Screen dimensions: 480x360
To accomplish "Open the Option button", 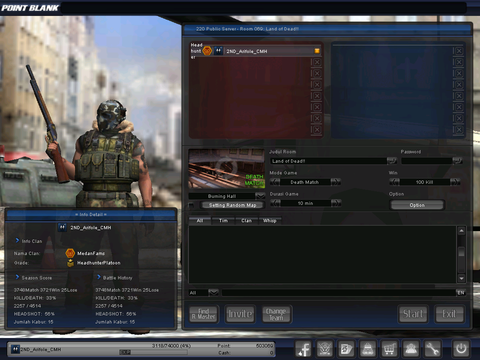I will tap(417, 205).
